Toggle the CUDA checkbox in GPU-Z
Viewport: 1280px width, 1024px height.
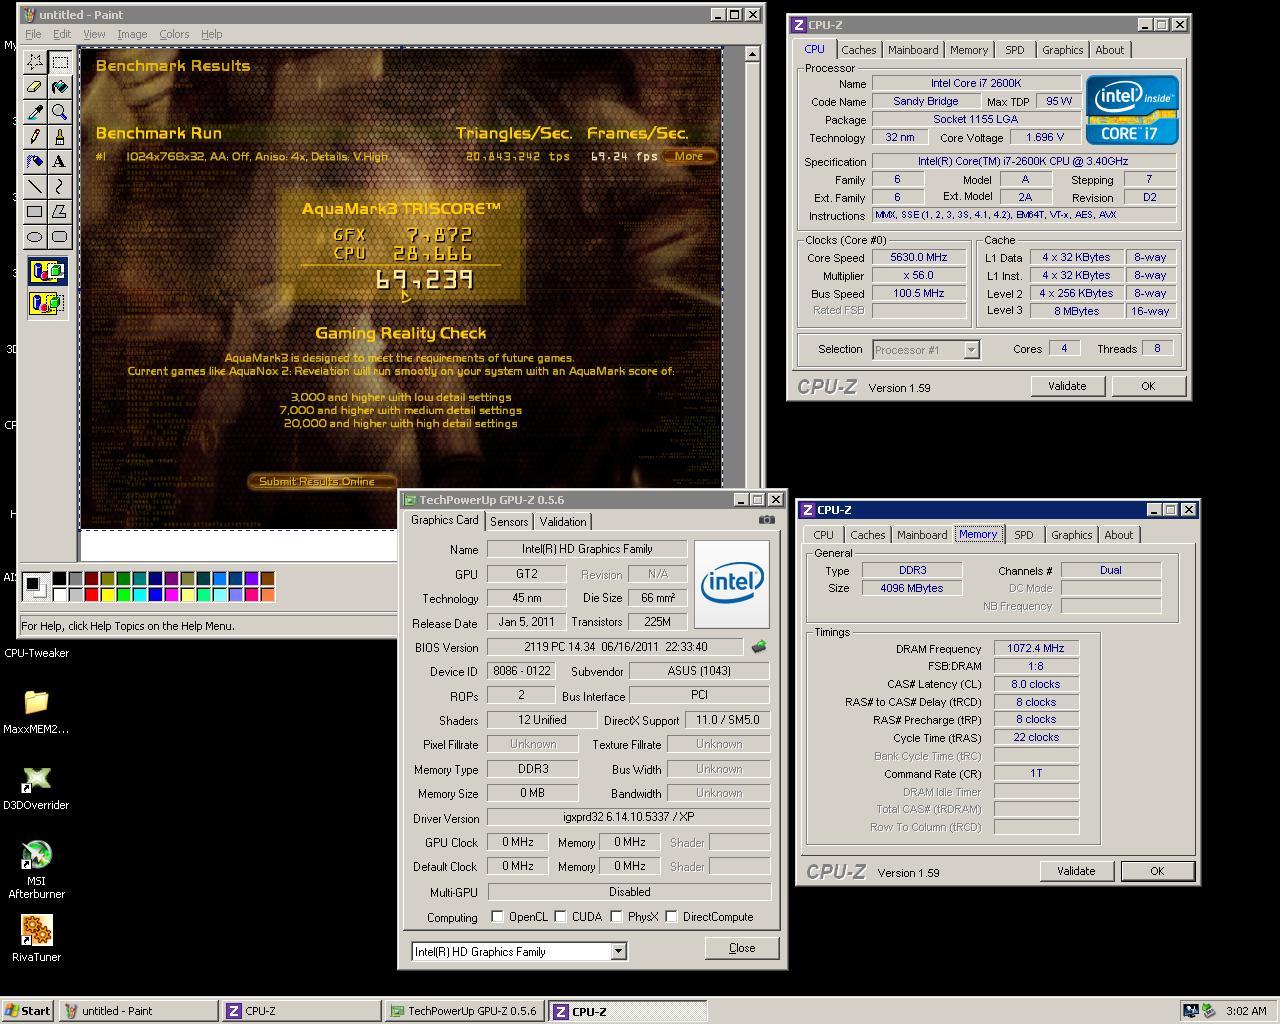tap(561, 916)
